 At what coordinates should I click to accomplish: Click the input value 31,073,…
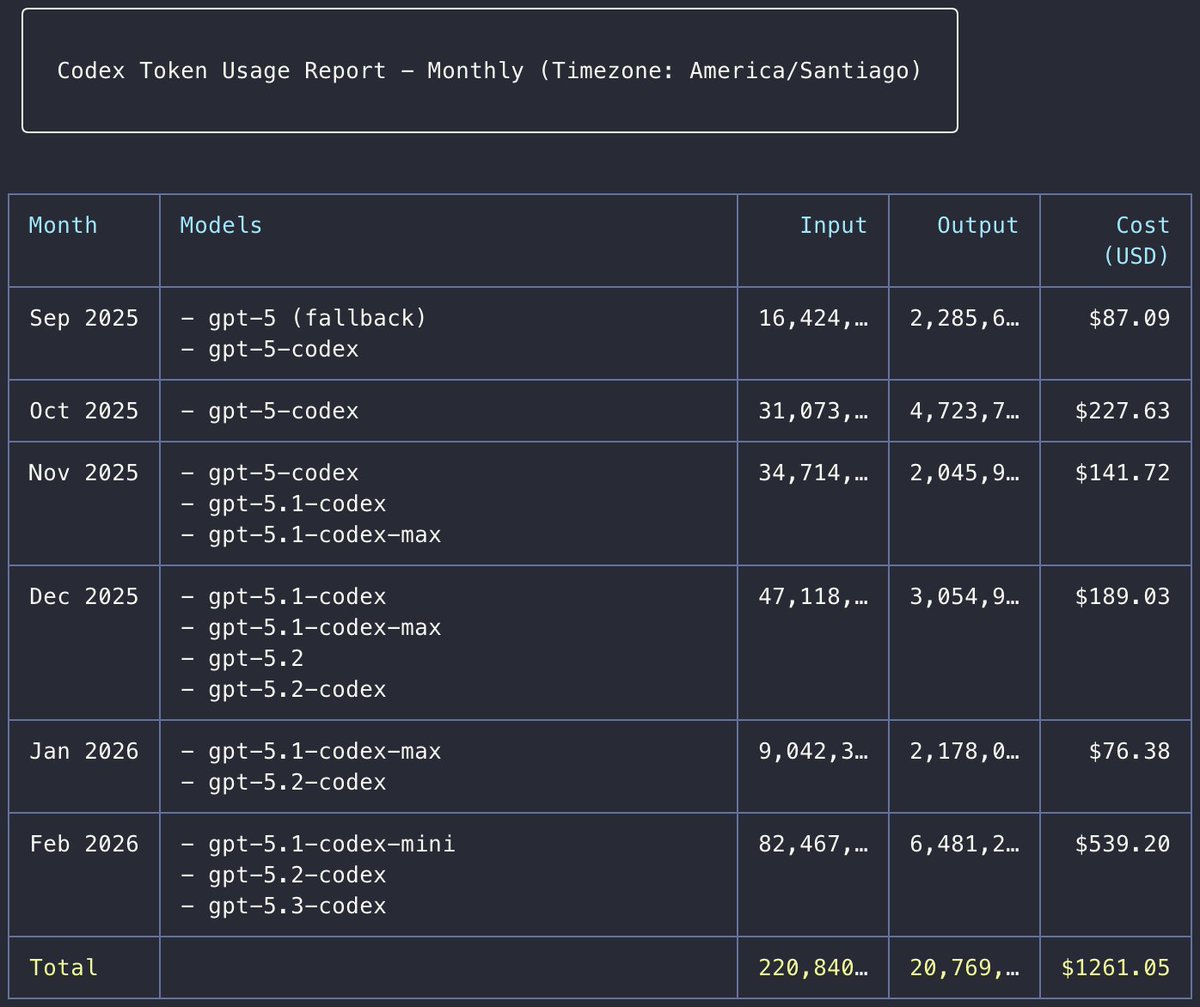pyautogui.click(x=814, y=412)
